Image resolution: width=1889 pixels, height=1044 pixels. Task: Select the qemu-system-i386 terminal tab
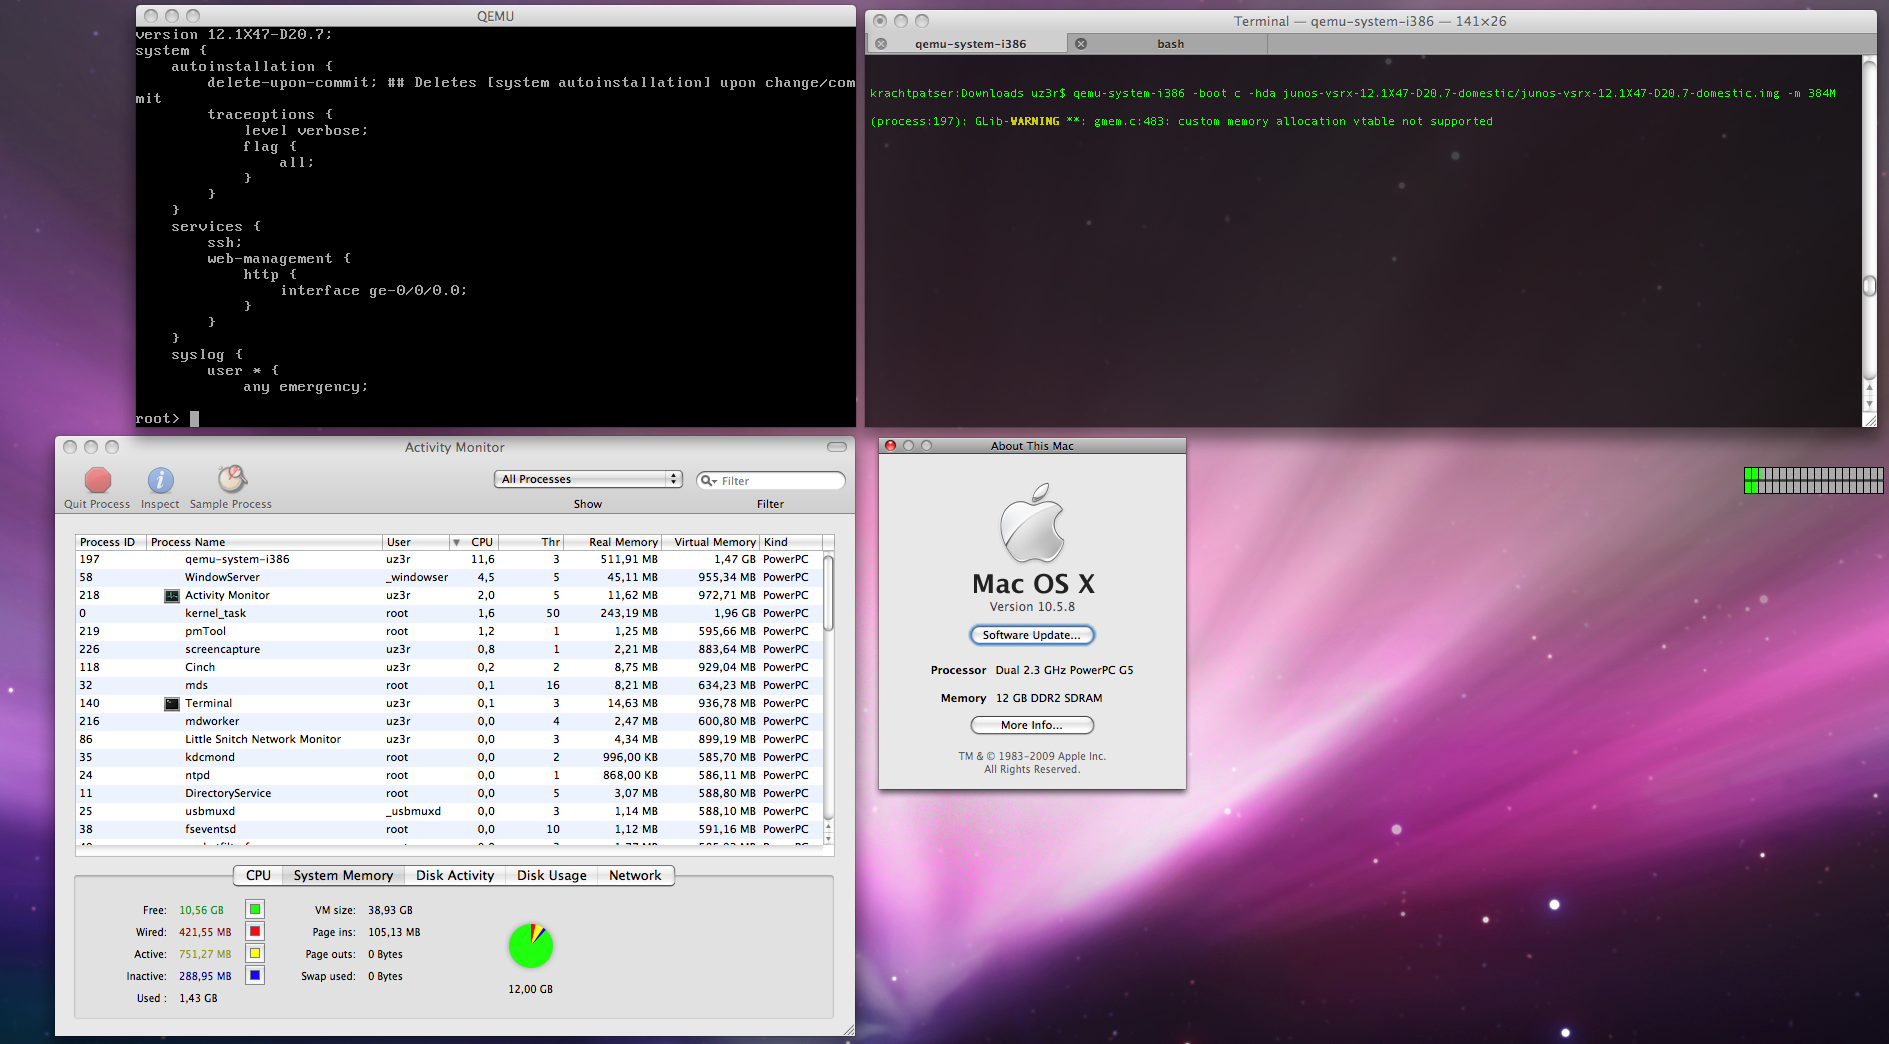970,44
